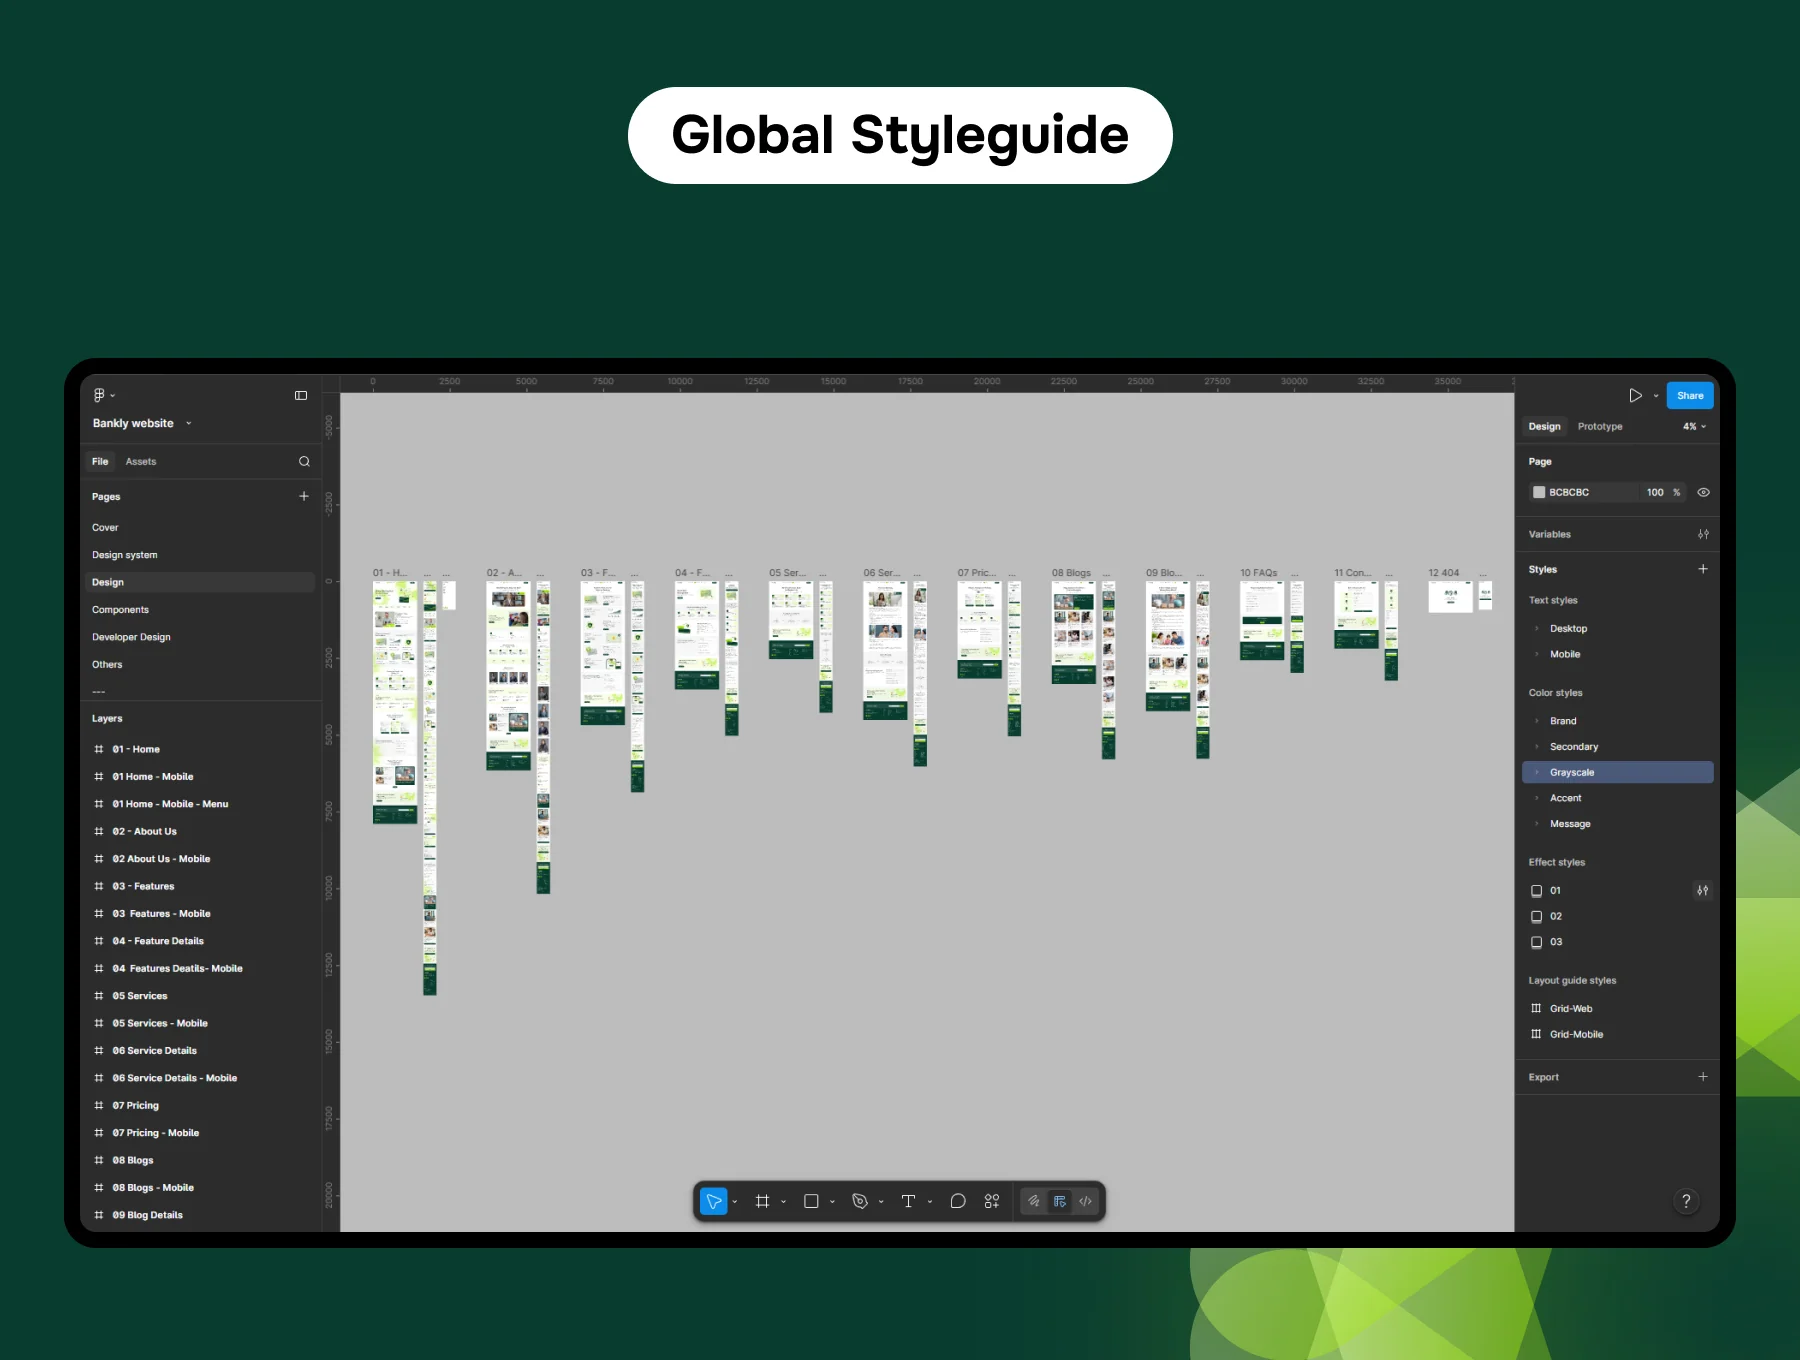Select the Comment tool
This screenshot has height=1360, width=1800.
[x=957, y=1201]
